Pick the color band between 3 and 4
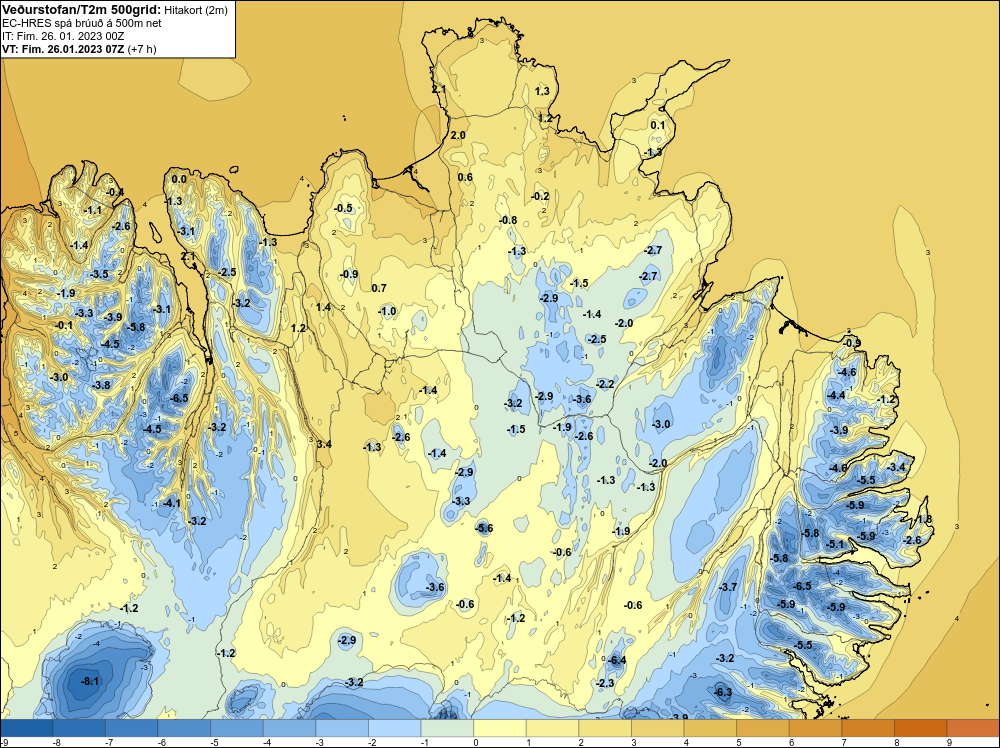Image resolution: width=1000 pixels, height=748 pixels. click(658, 728)
